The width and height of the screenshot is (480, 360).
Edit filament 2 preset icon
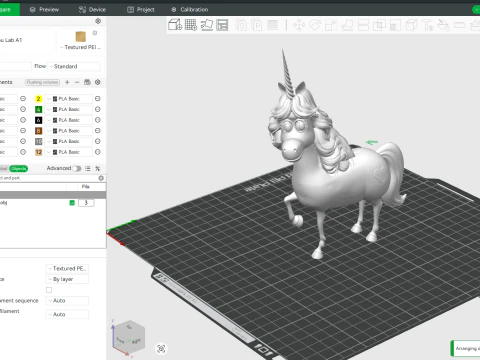(x=98, y=99)
